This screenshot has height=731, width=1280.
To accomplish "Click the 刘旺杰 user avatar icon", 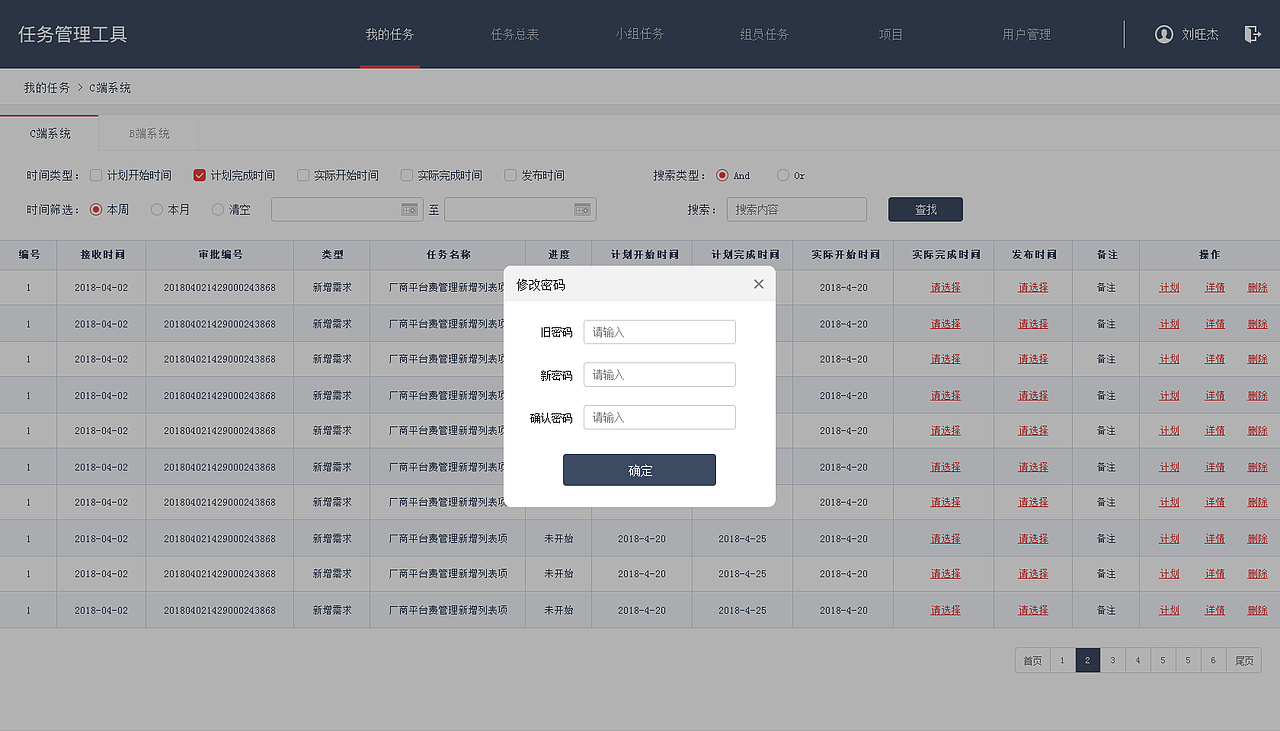I will [x=1163, y=33].
